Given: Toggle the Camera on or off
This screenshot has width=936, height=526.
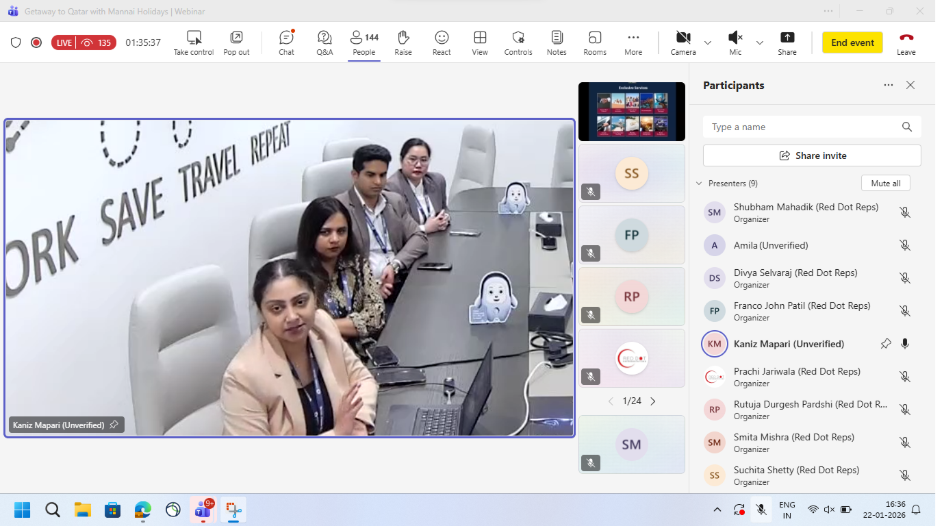Looking at the screenshot, I should [x=683, y=42].
